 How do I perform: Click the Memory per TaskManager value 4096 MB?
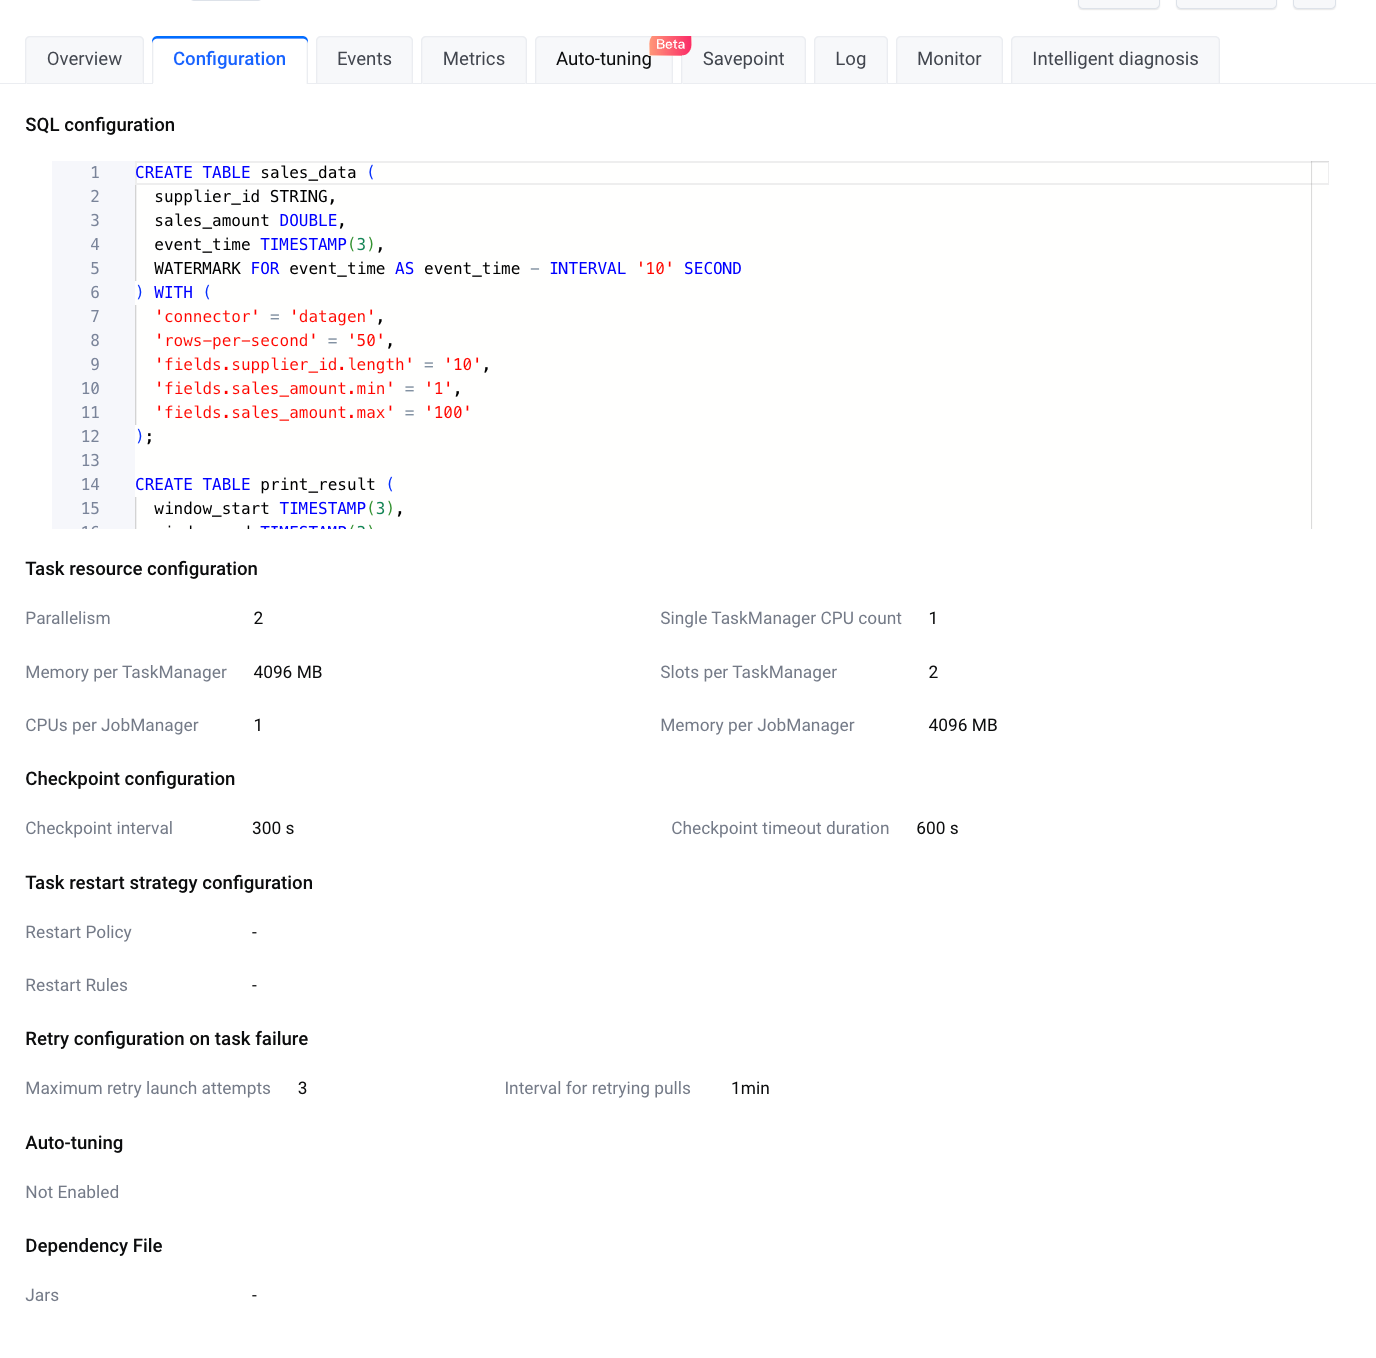[x=288, y=672]
